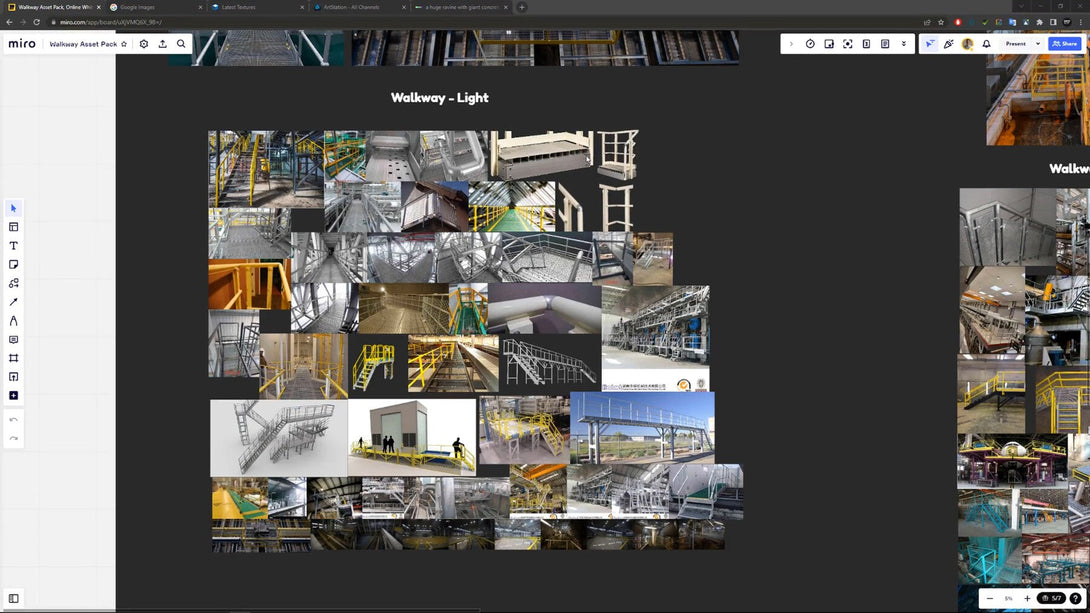Start the timer tool
This screenshot has width=1090, height=613.
tap(810, 44)
